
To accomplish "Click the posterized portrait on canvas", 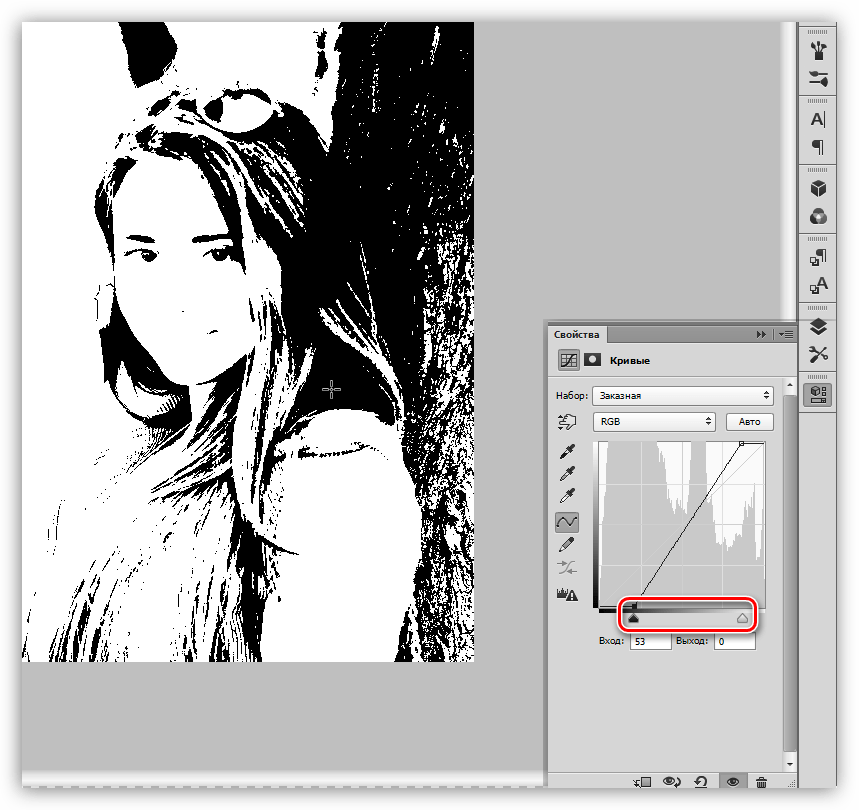I will point(248,342).
